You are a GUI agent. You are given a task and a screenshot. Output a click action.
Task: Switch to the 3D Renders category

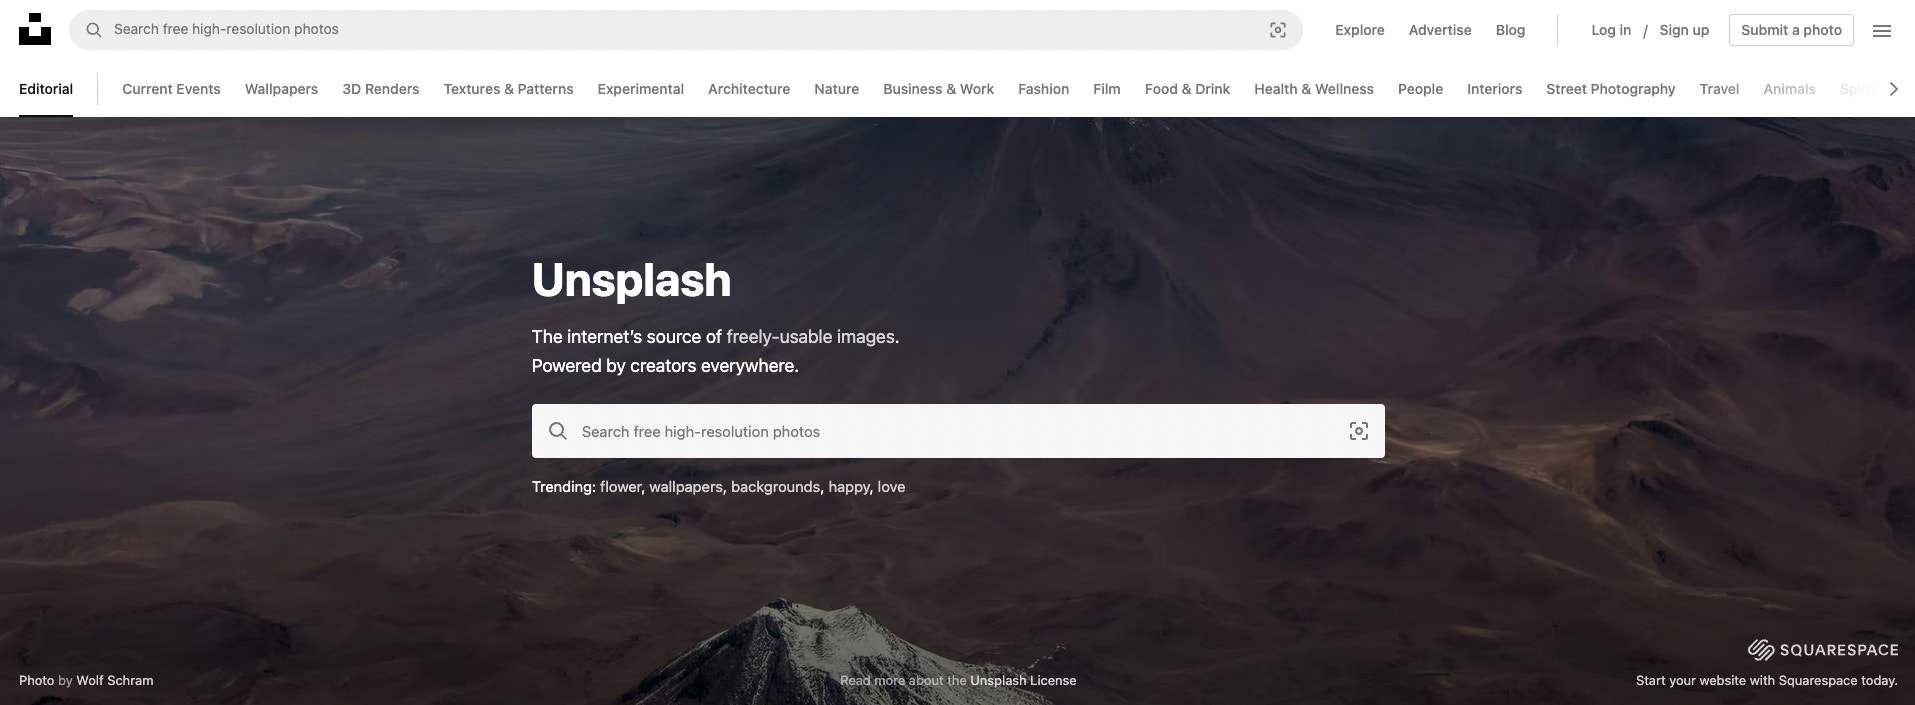pos(380,89)
